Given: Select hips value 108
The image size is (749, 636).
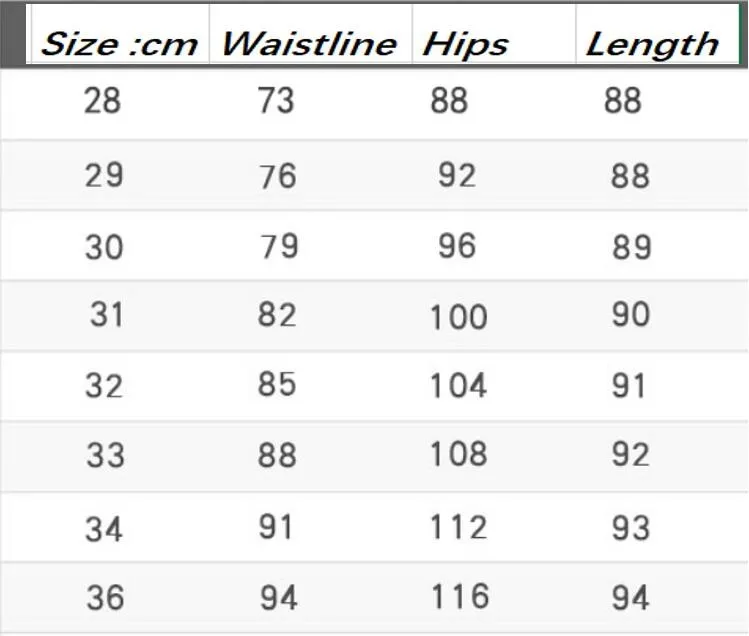Looking at the screenshot, I should pyautogui.click(x=459, y=454).
